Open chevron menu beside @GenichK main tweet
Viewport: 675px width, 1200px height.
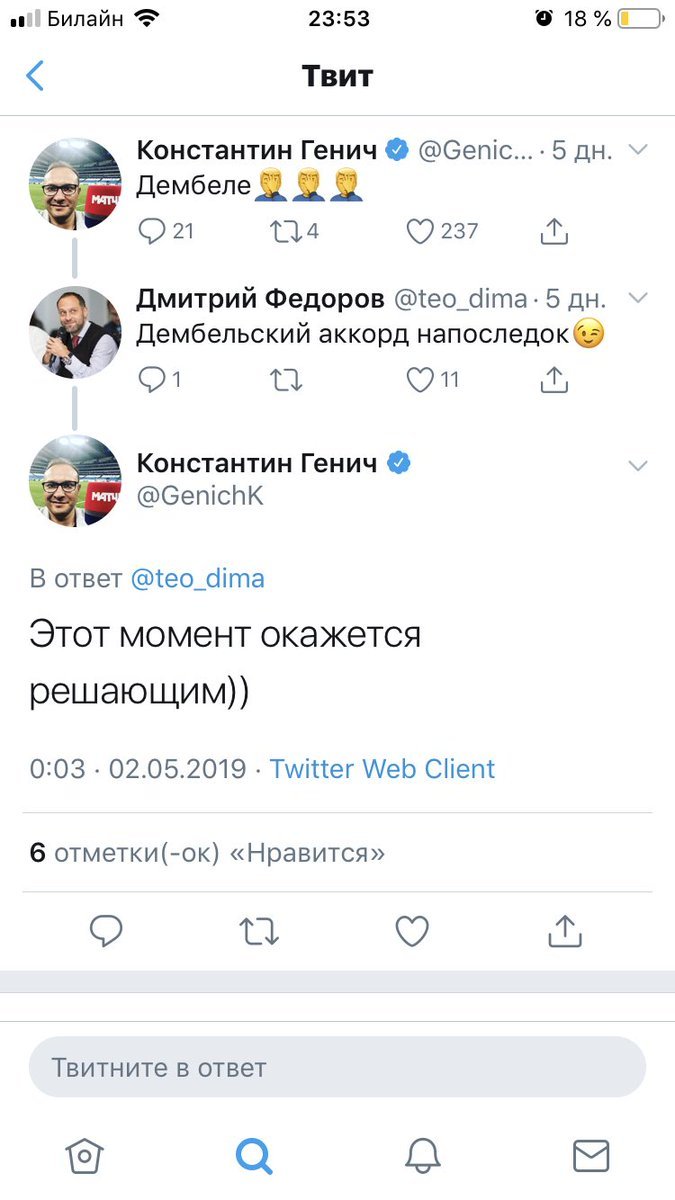[x=637, y=465]
